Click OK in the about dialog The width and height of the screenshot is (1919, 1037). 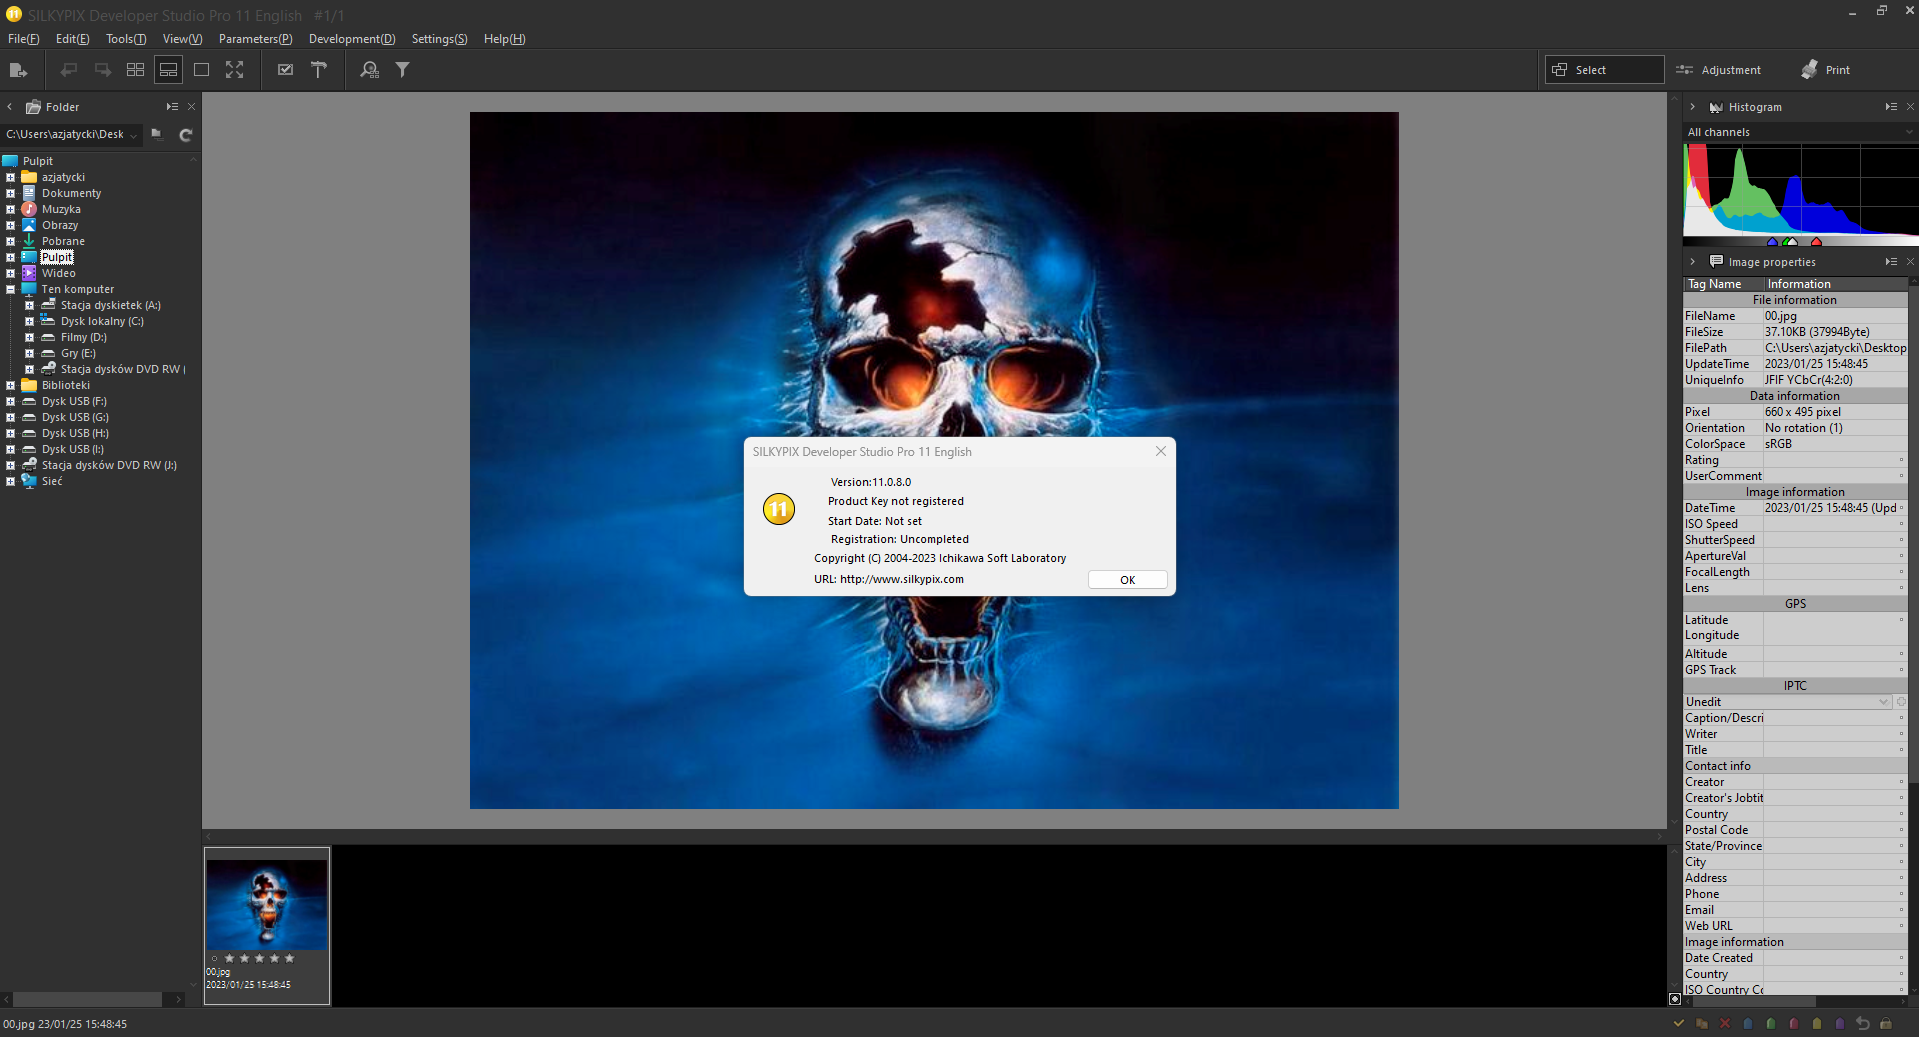(x=1127, y=580)
